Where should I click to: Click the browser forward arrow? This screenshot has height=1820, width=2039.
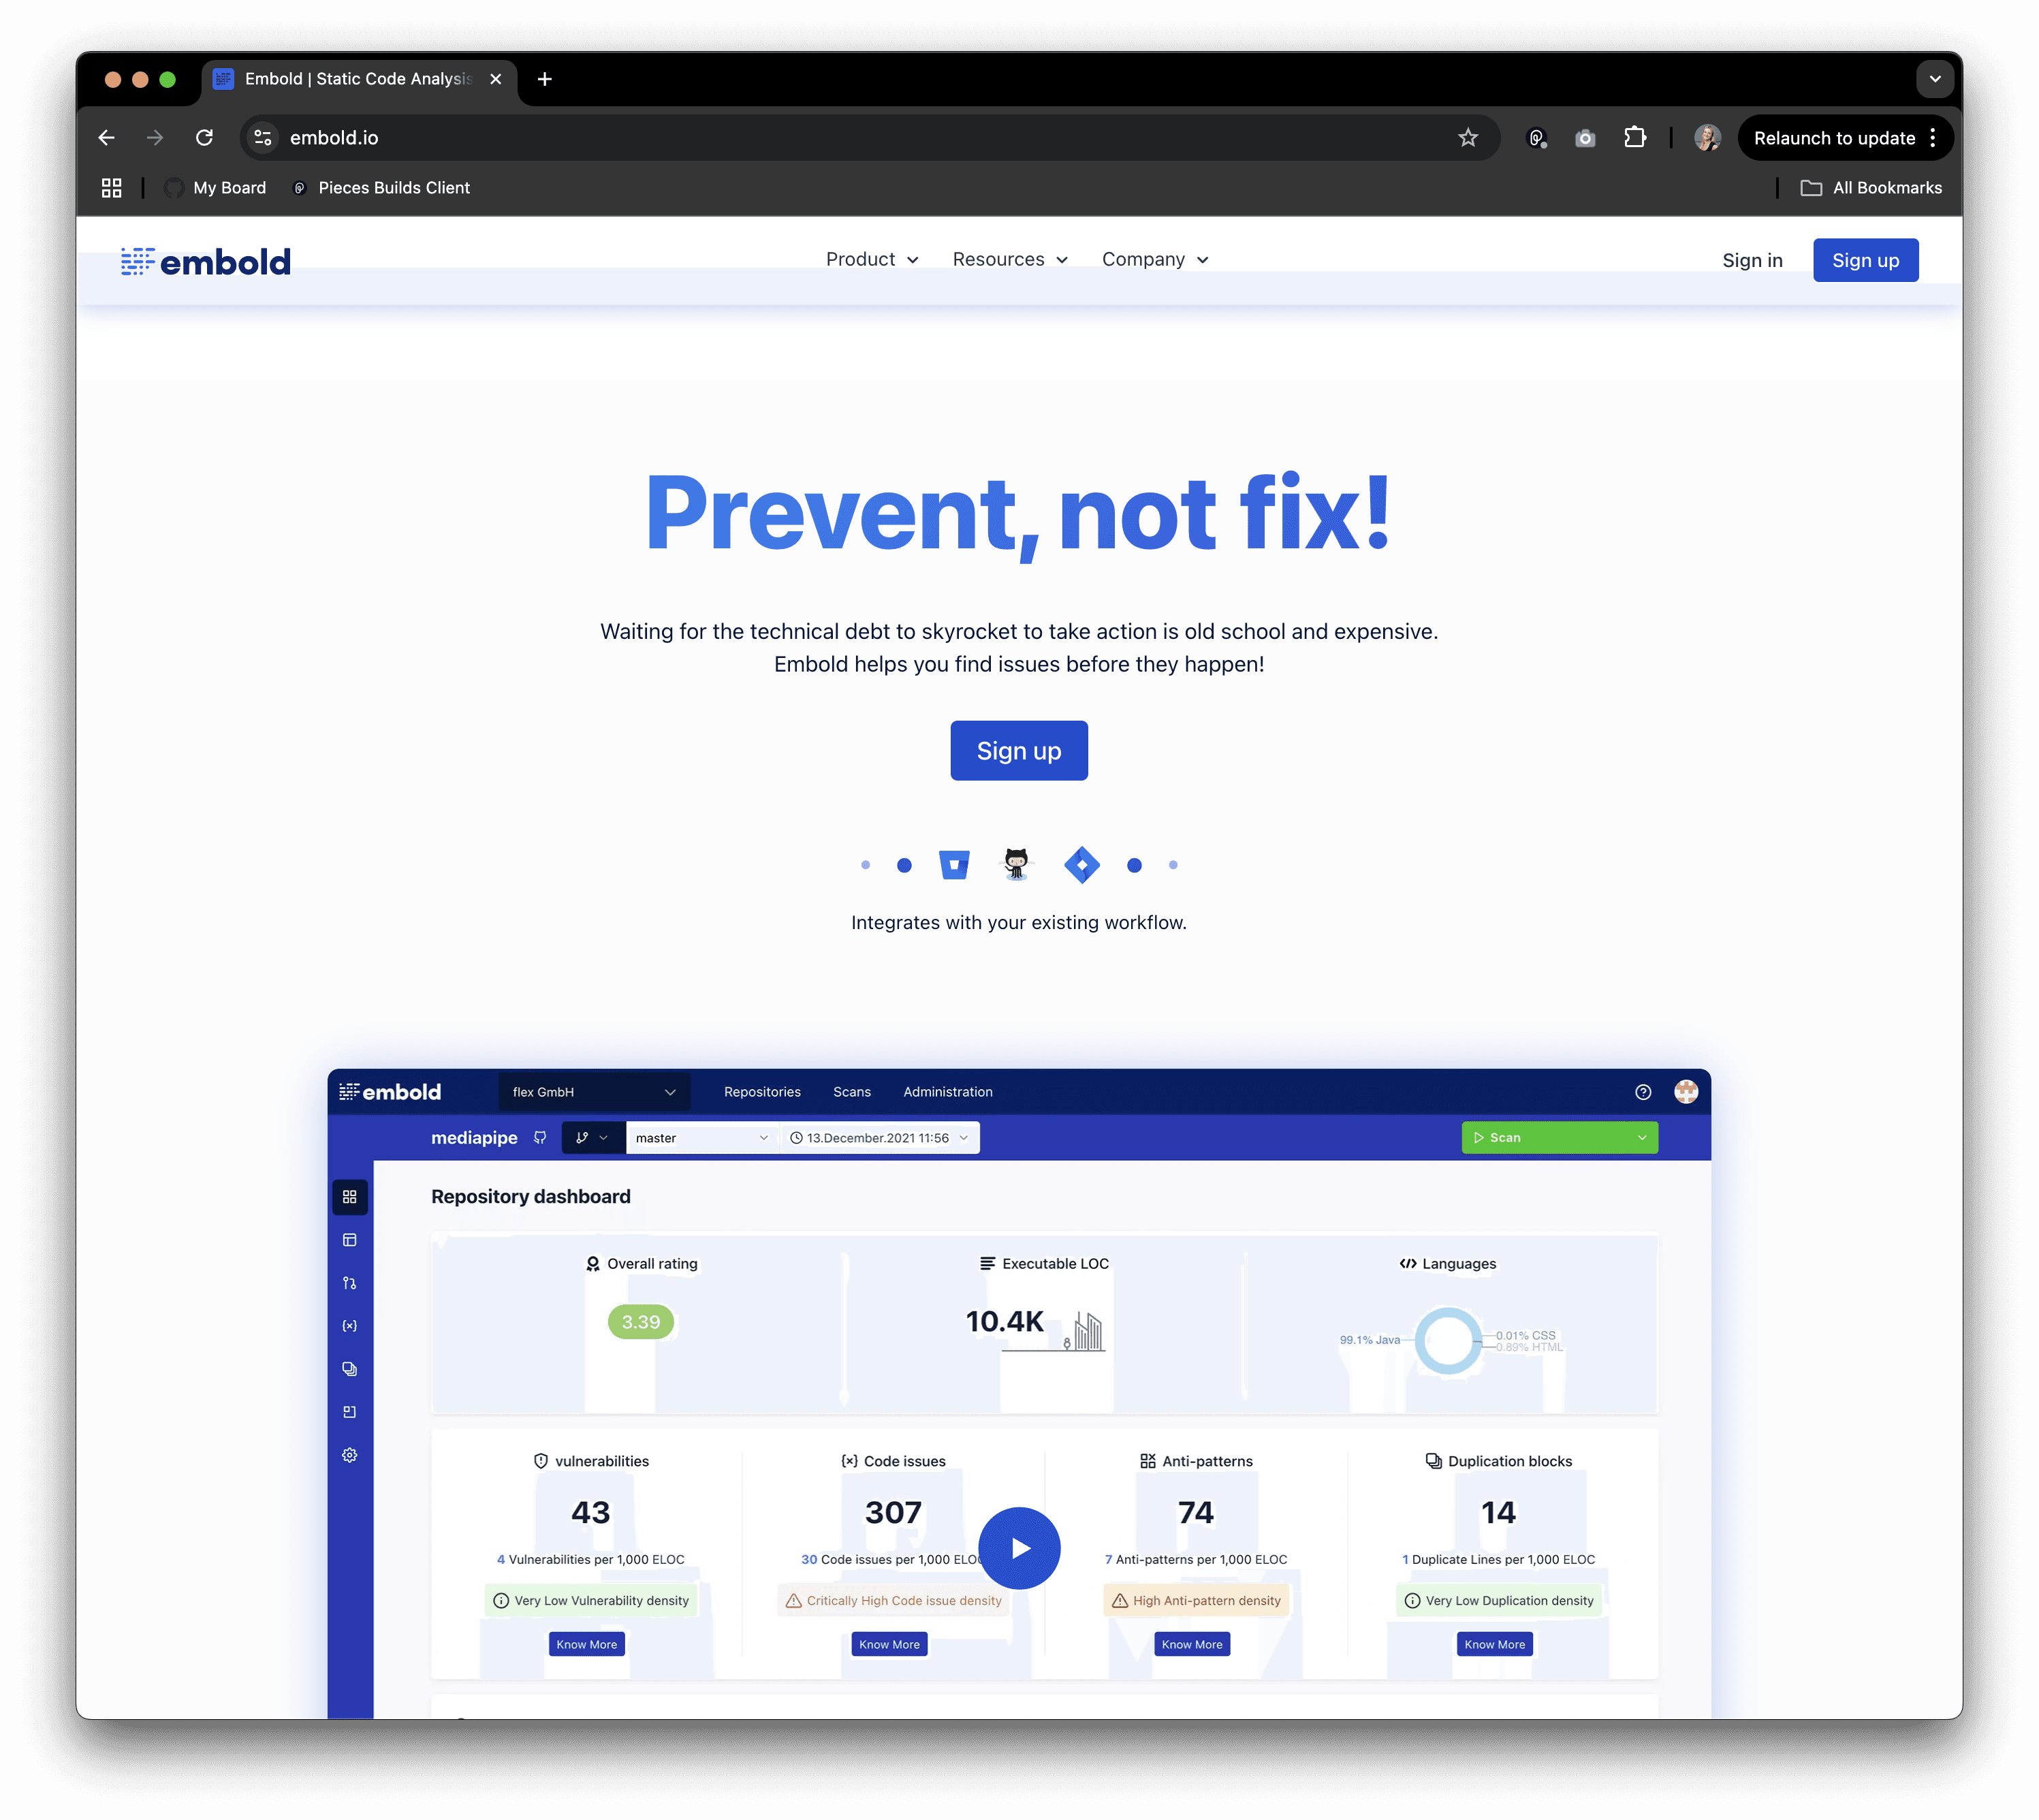pos(155,138)
